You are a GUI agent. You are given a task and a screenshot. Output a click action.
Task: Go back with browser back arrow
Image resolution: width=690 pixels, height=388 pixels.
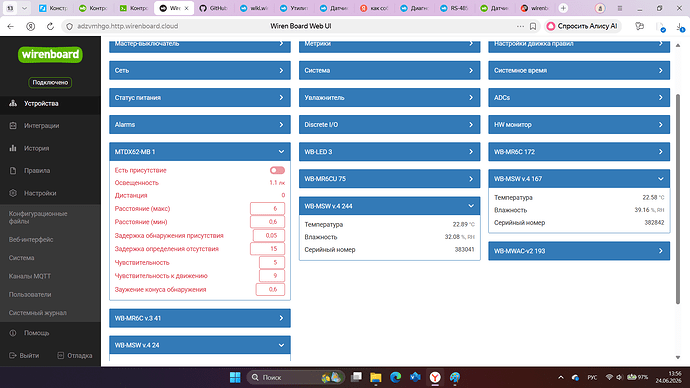point(11,26)
